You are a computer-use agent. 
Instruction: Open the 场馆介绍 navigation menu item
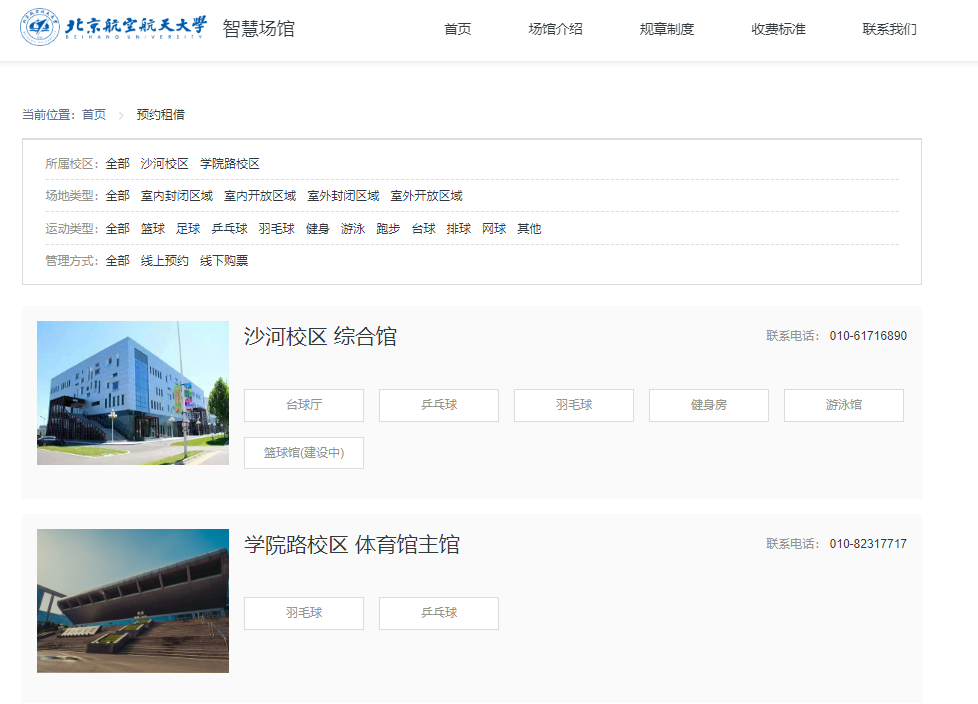[555, 29]
